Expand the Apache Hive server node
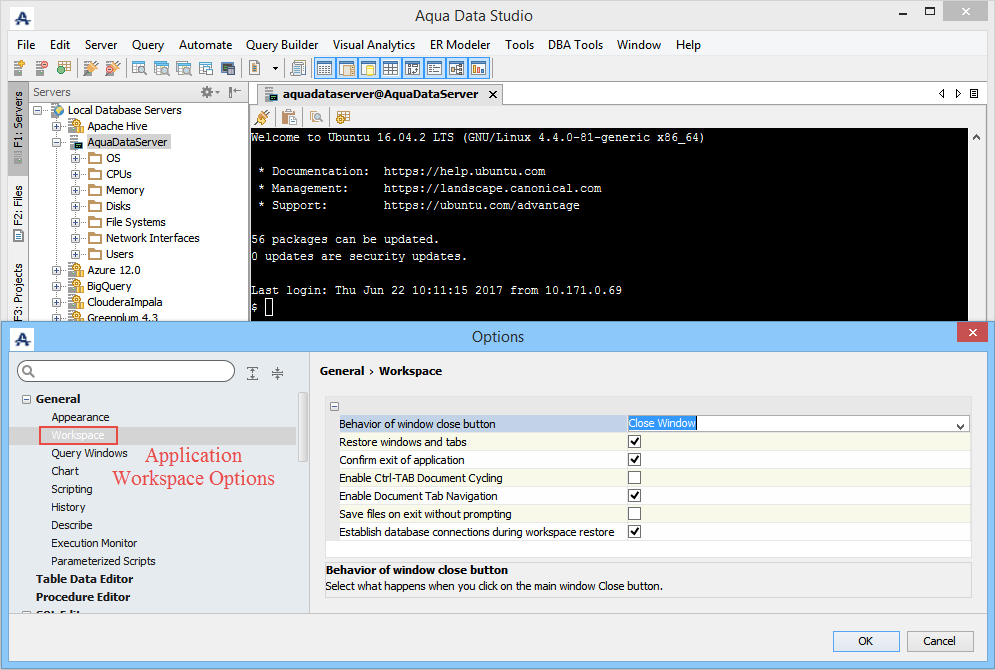 pyautogui.click(x=56, y=126)
